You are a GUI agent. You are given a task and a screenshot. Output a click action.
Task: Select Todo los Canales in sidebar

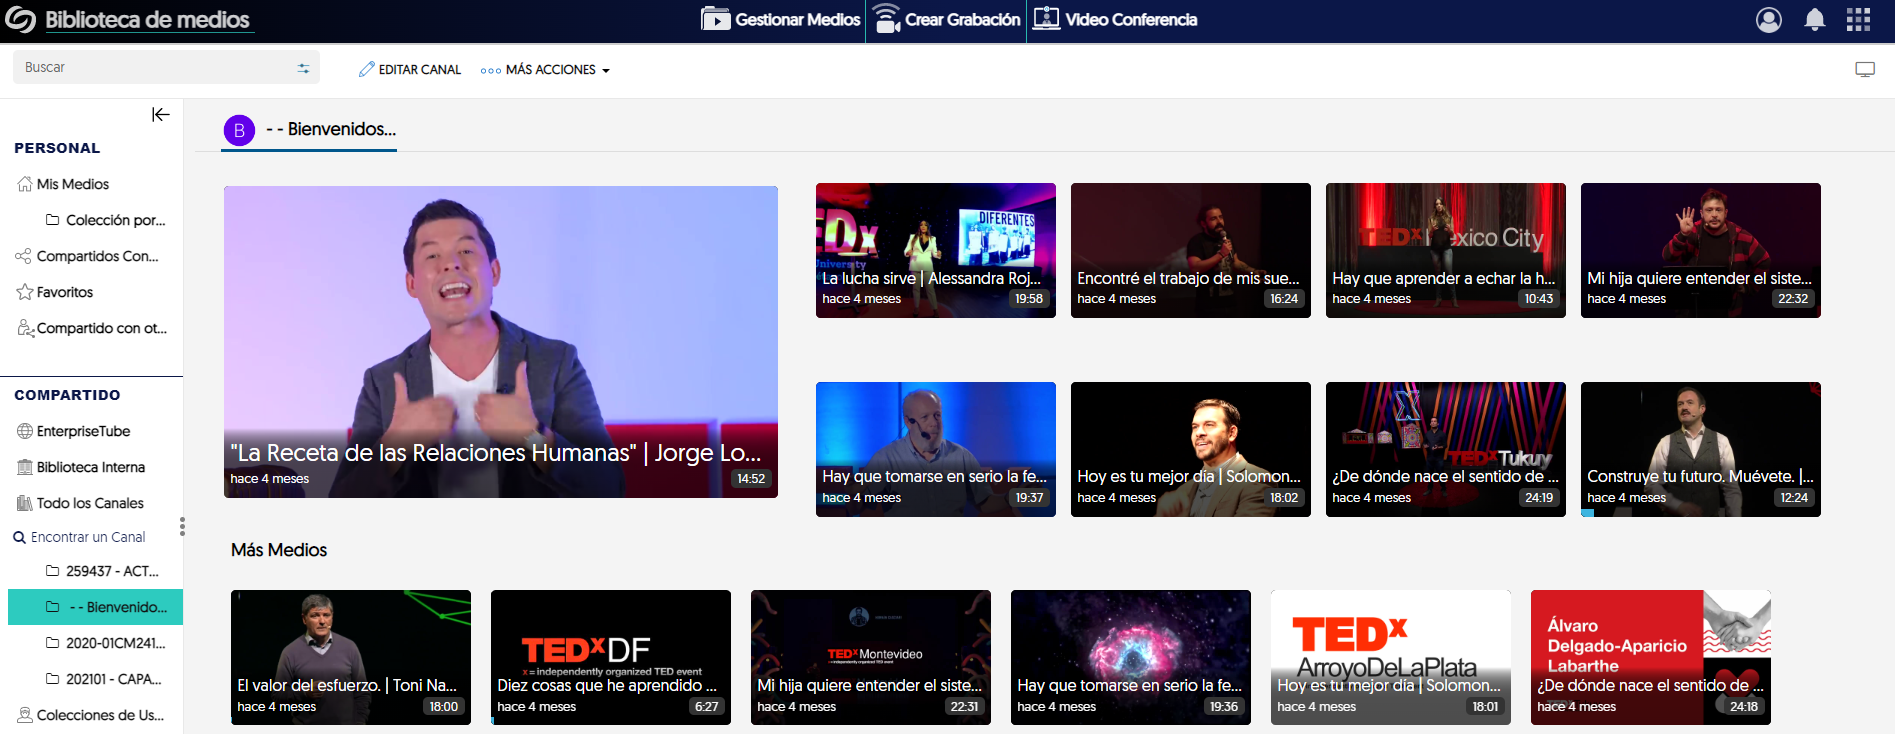90,503
